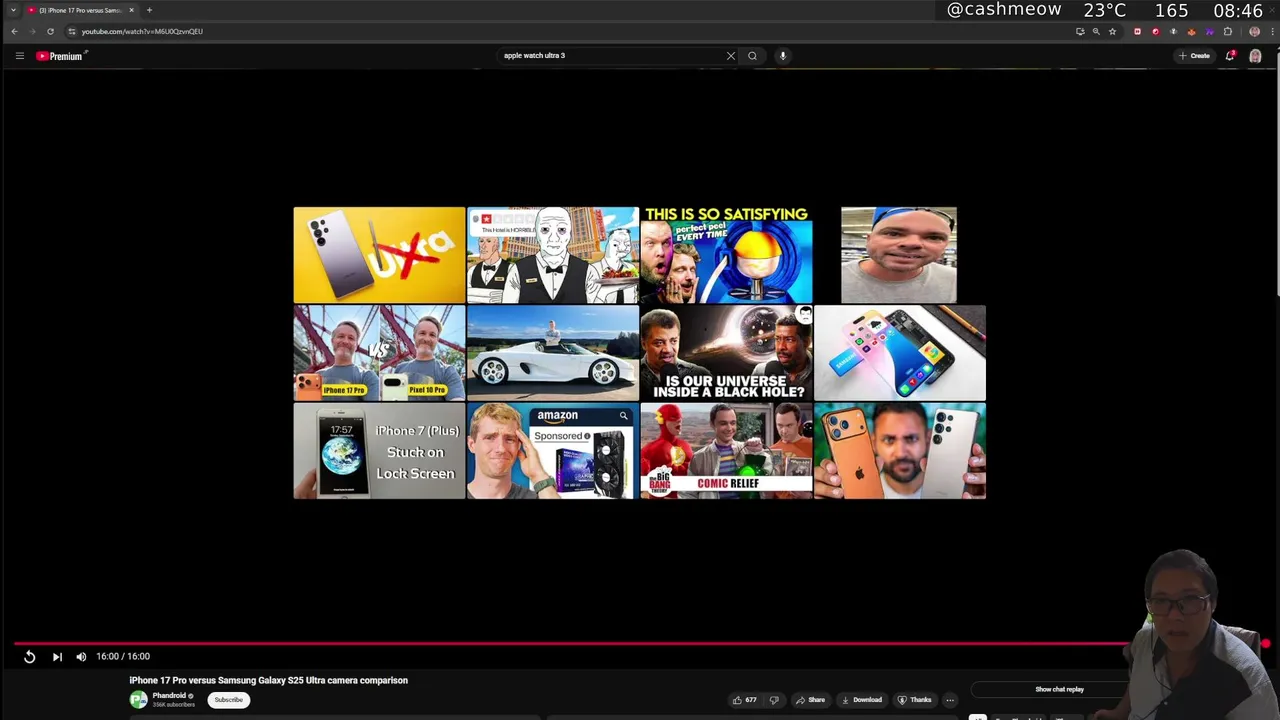Open the YouTube account avatar menu

pyautogui.click(x=1255, y=56)
